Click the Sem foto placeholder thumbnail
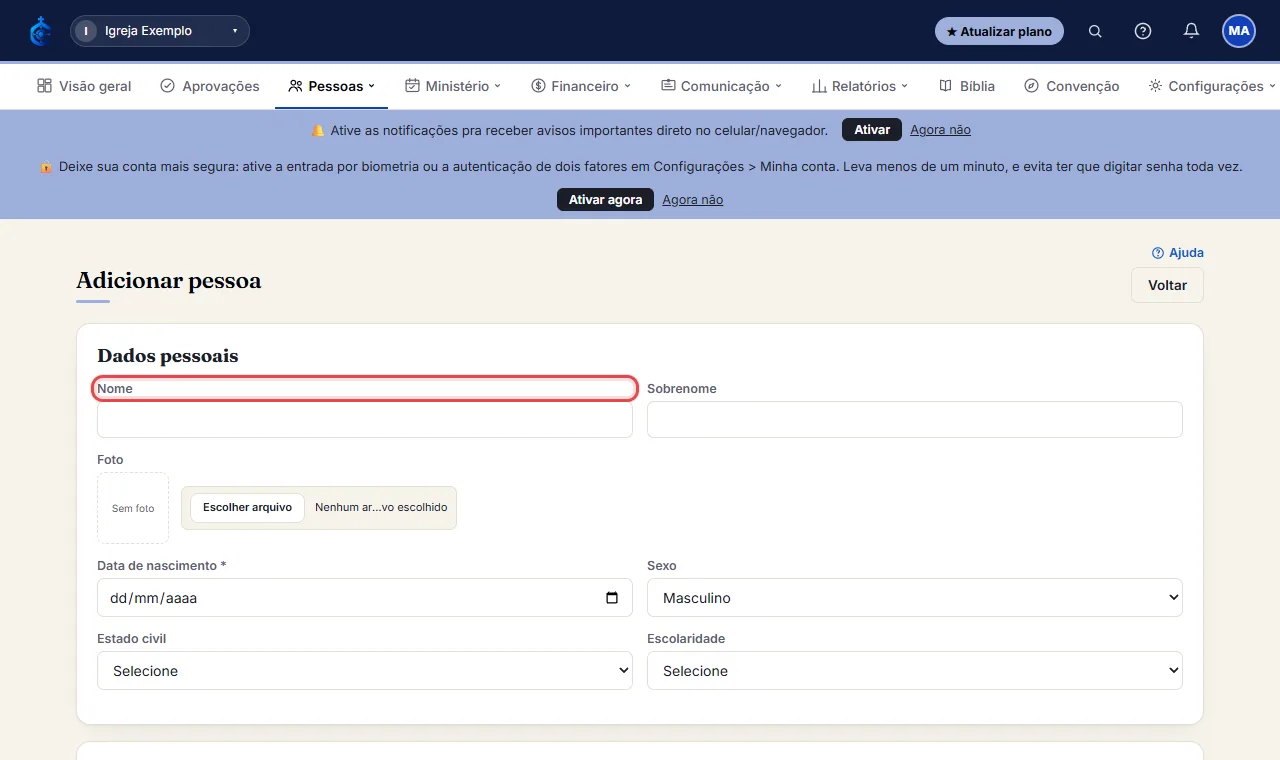This screenshot has width=1280, height=760. (133, 508)
